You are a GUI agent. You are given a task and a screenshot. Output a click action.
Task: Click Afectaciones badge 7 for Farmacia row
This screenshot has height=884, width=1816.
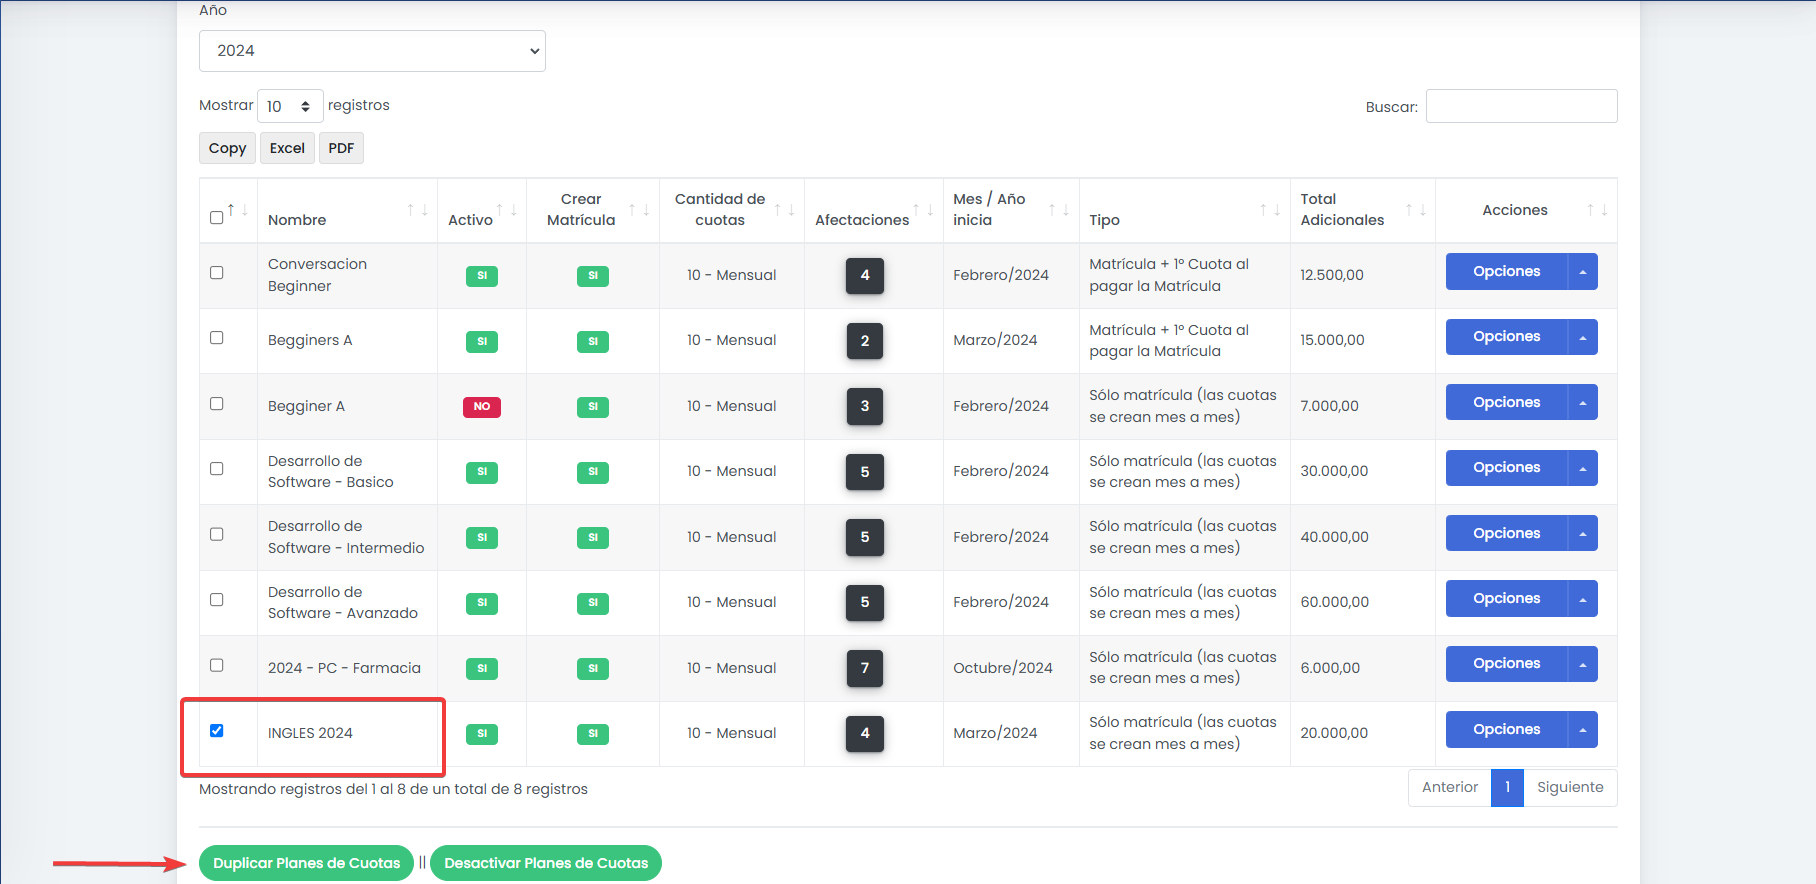pos(865,668)
